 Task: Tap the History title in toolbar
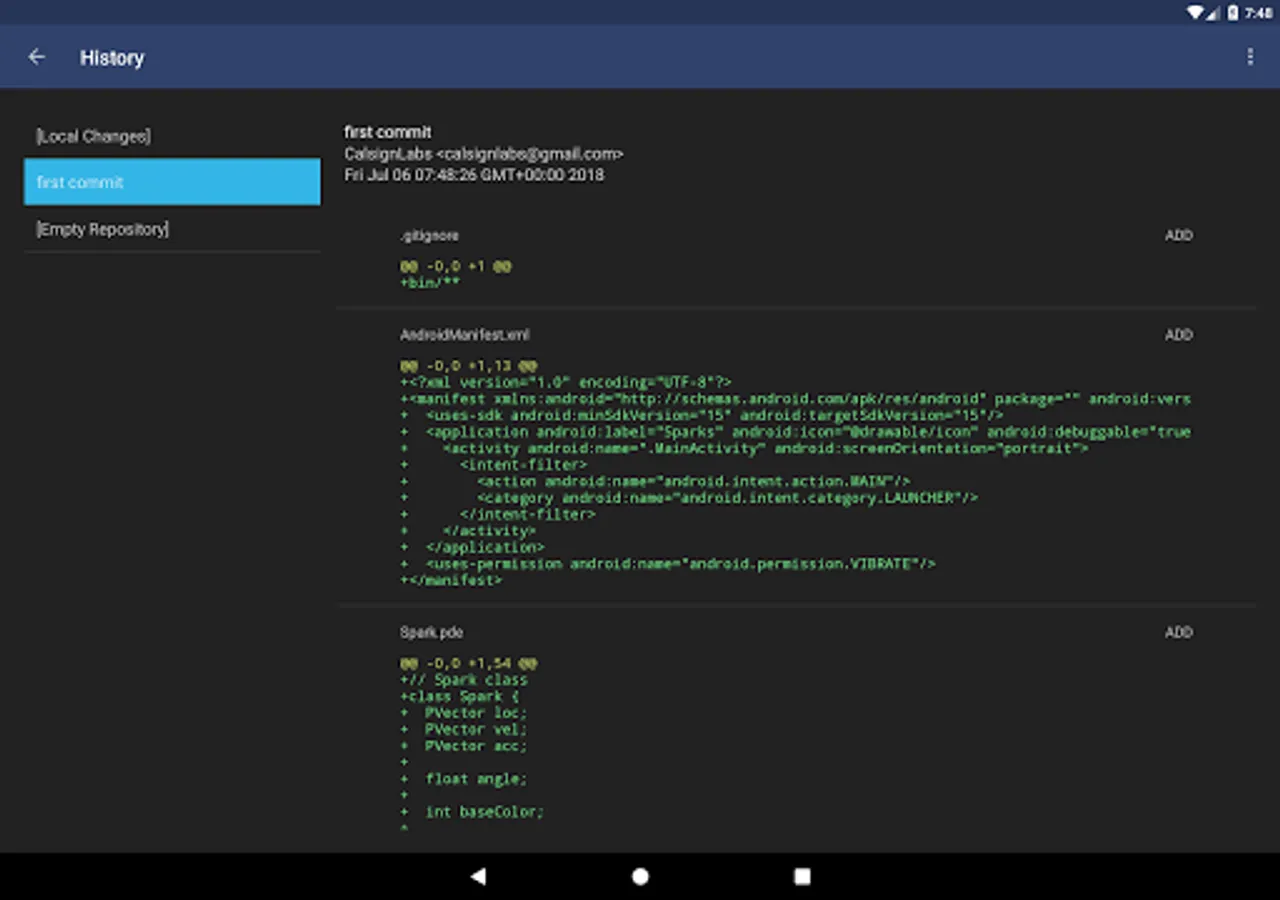click(x=112, y=58)
